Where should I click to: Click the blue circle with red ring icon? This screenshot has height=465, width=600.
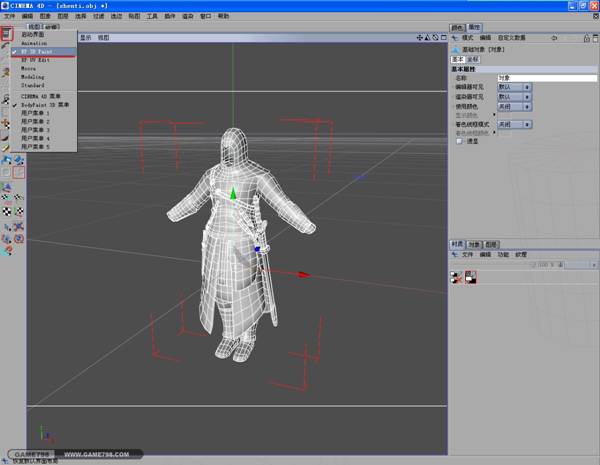coord(19,238)
